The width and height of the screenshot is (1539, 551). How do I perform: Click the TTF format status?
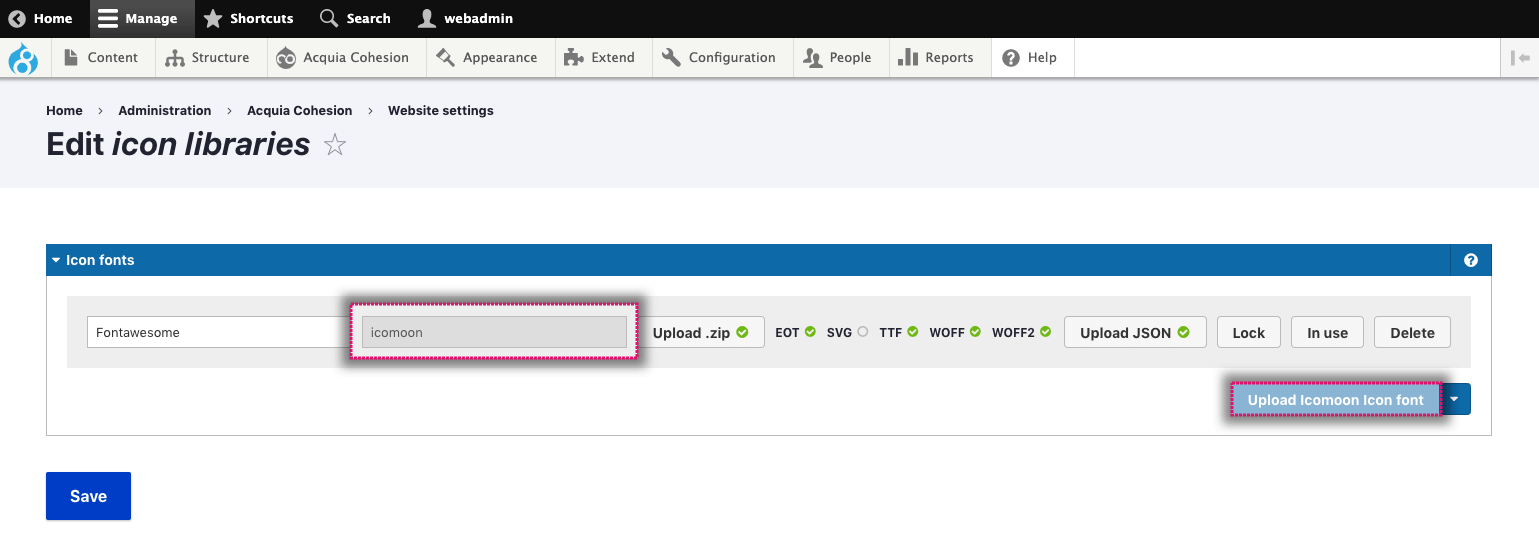[x=898, y=332]
